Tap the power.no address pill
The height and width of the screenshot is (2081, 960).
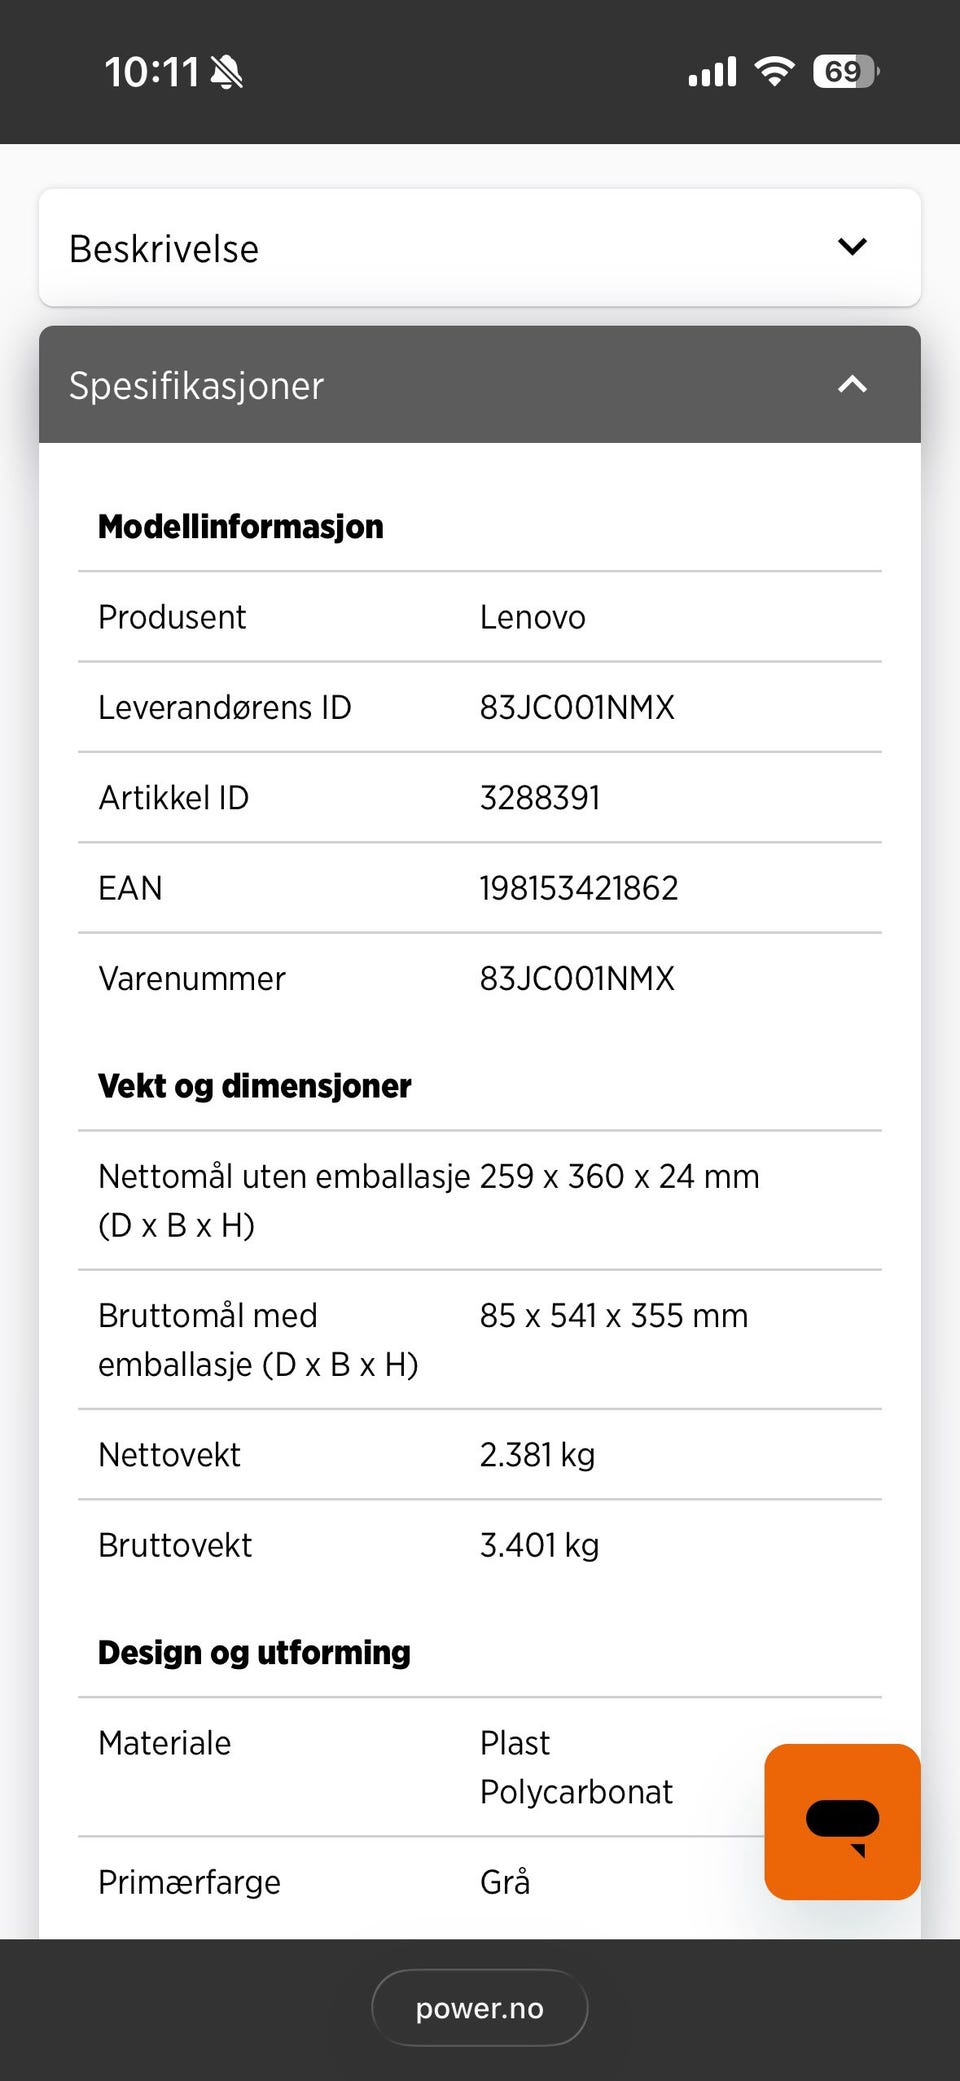coord(480,2008)
